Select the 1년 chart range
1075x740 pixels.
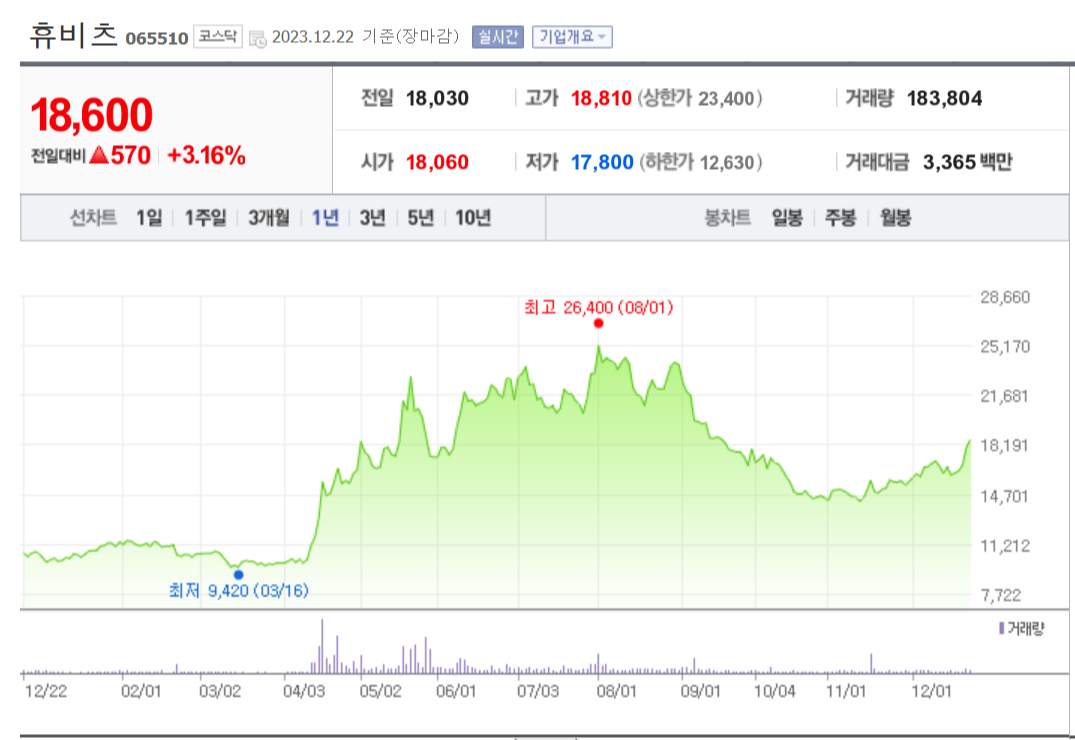(326, 218)
